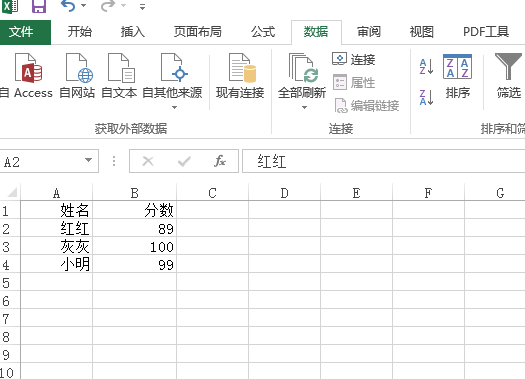Click the Select All corner triangle
This screenshot has height=379, width=525.
coord(11,193)
